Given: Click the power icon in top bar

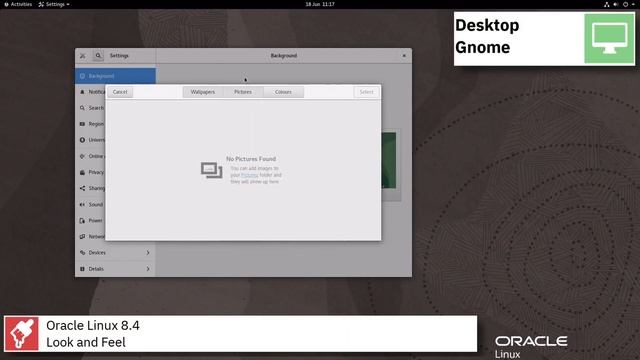Looking at the screenshot, I should coord(625,4).
